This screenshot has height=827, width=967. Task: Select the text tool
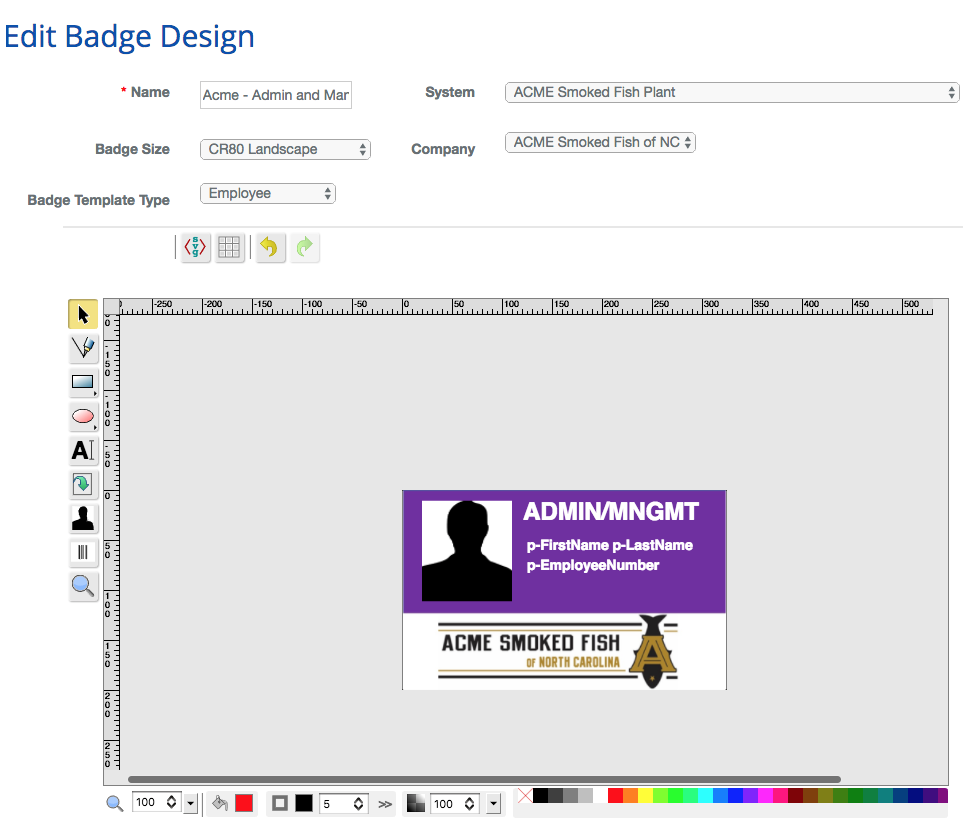(83, 451)
